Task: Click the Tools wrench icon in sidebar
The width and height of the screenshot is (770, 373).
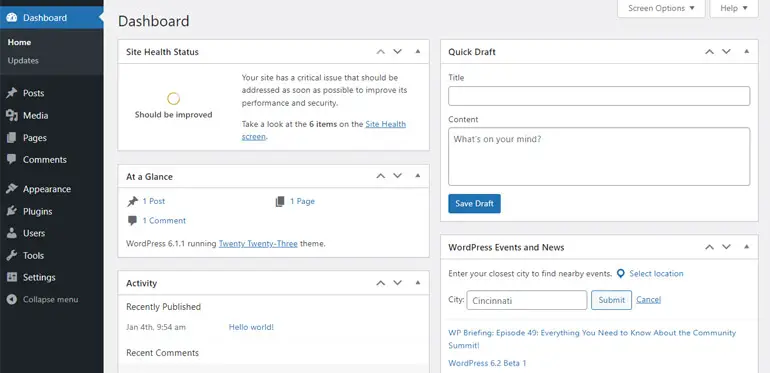Action: (x=12, y=255)
